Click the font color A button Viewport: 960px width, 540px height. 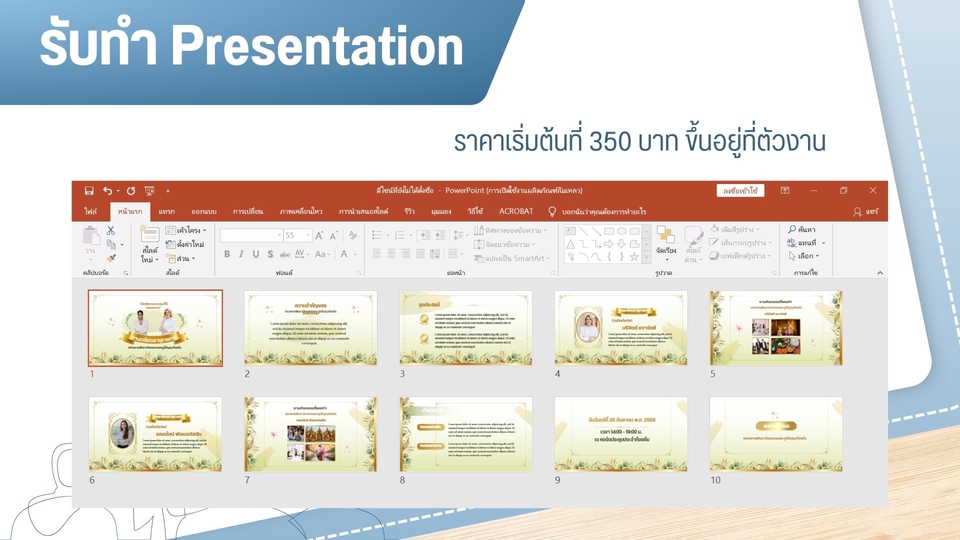(x=344, y=254)
